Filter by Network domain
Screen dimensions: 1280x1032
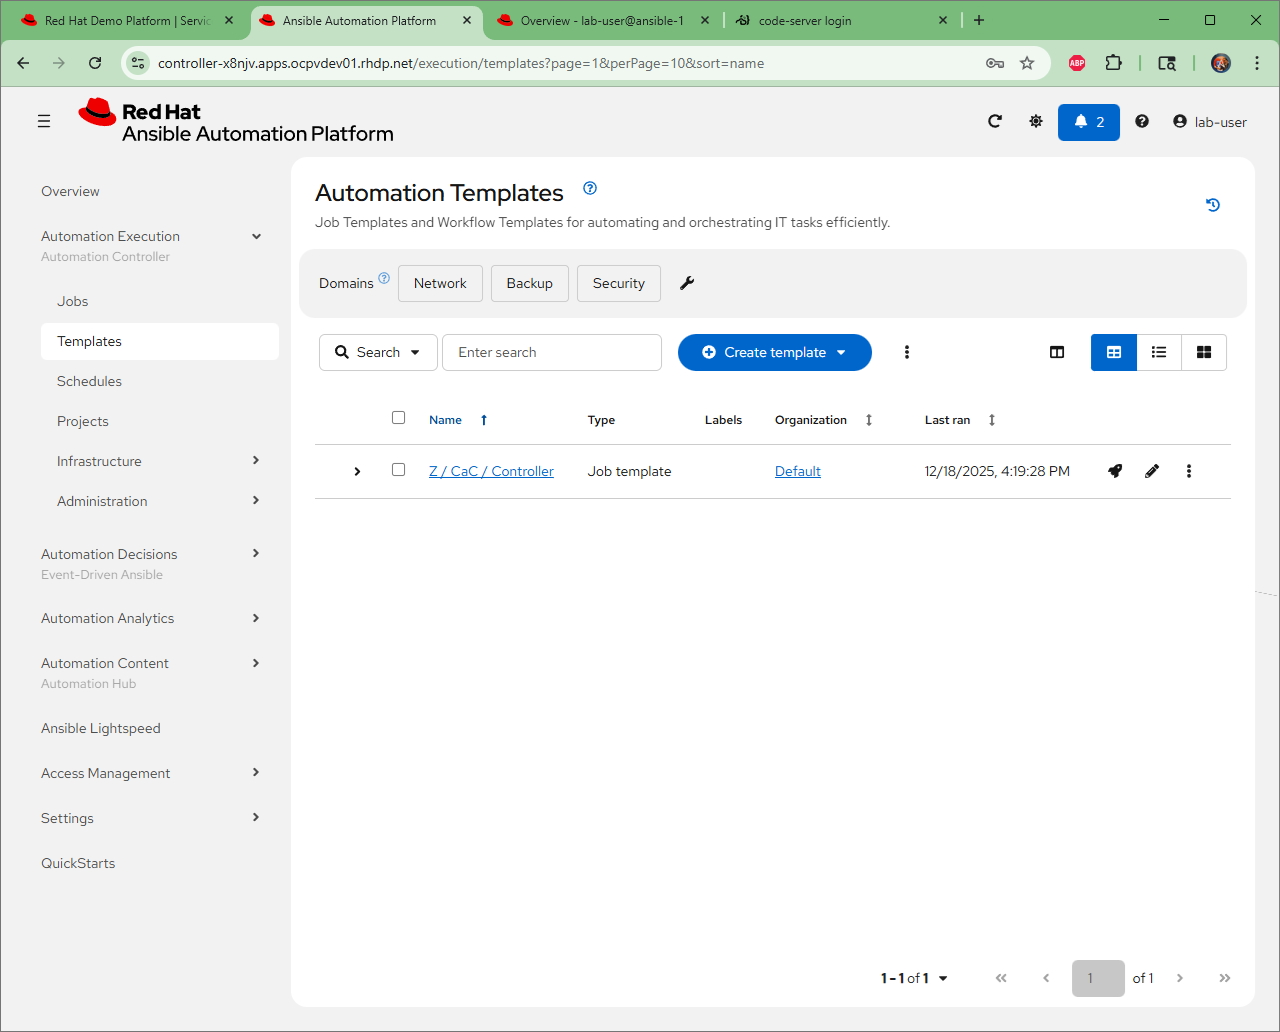[440, 283]
